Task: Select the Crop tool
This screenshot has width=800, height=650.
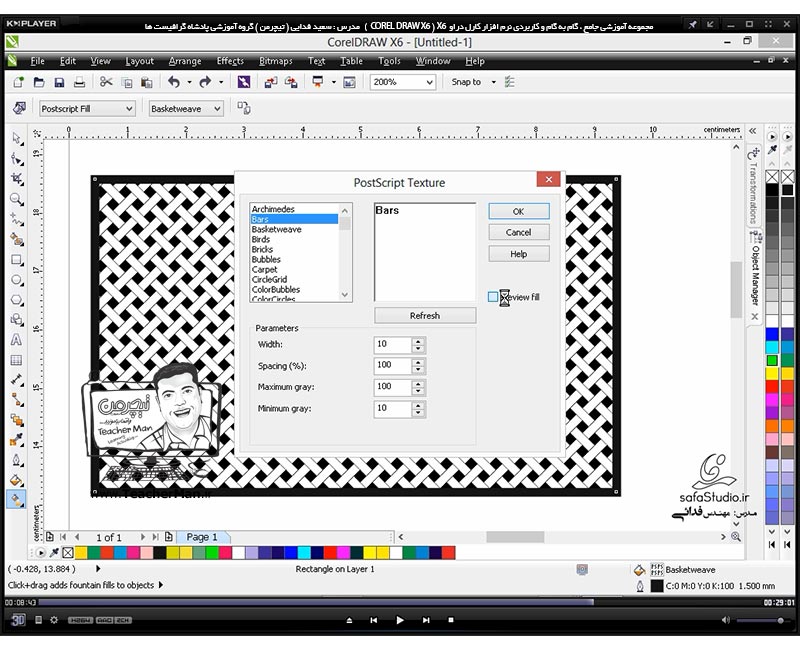Action: [17, 179]
